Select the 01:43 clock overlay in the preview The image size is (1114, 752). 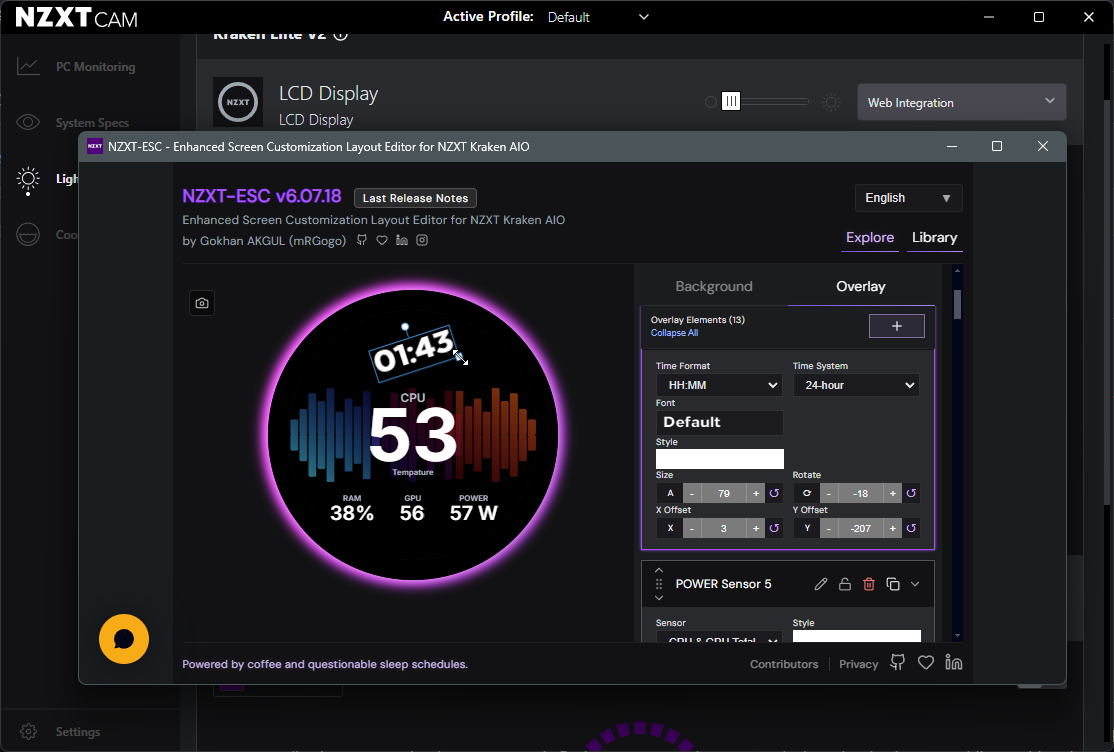[x=413, y=351]
